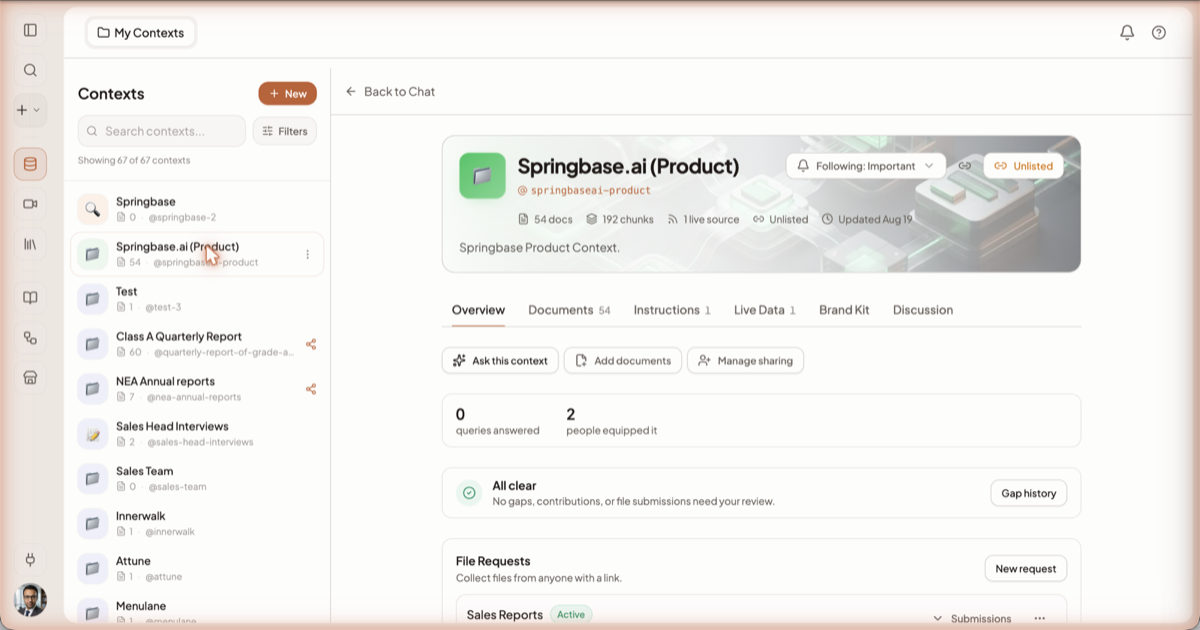Click the orange Unlisted visibility button

pos(1023,166)
